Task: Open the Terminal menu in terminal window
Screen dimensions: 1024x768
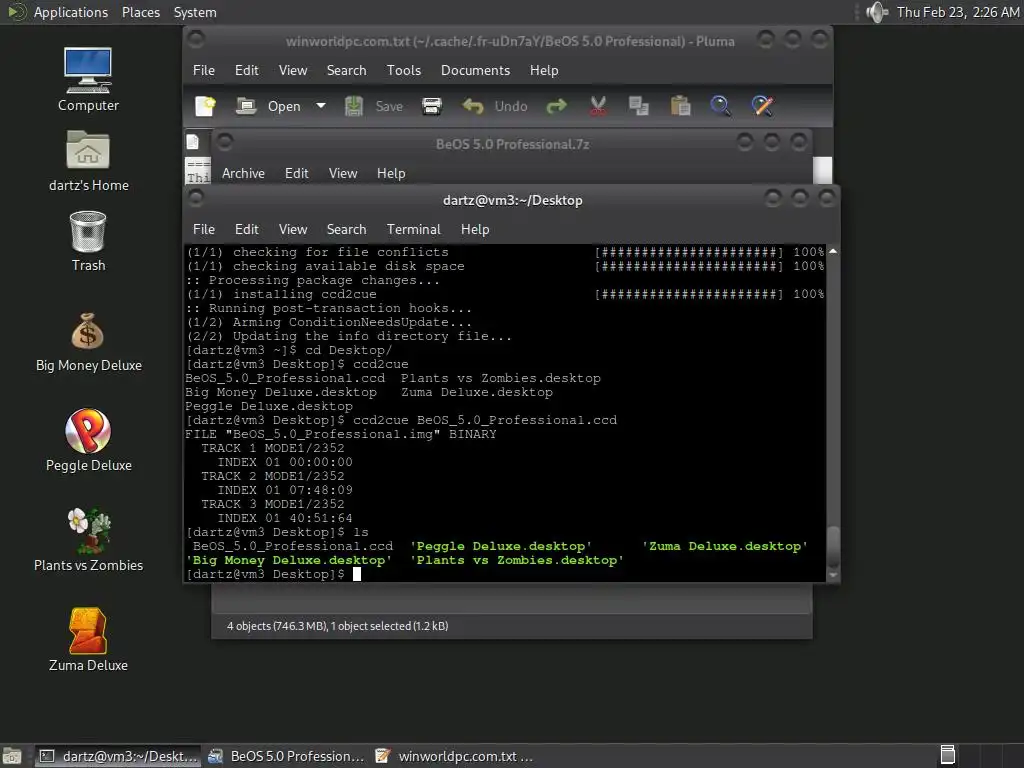Action: [413, 229]
